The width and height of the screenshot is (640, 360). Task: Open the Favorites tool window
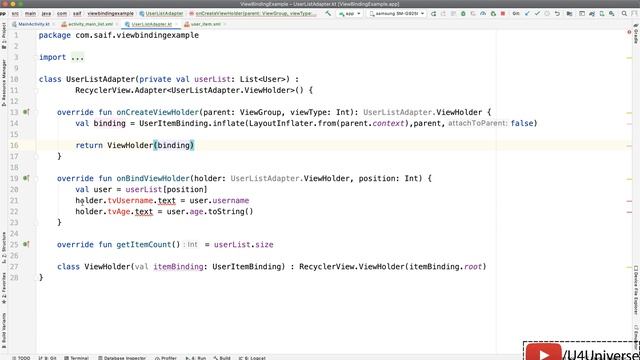[x=4, y=288]
